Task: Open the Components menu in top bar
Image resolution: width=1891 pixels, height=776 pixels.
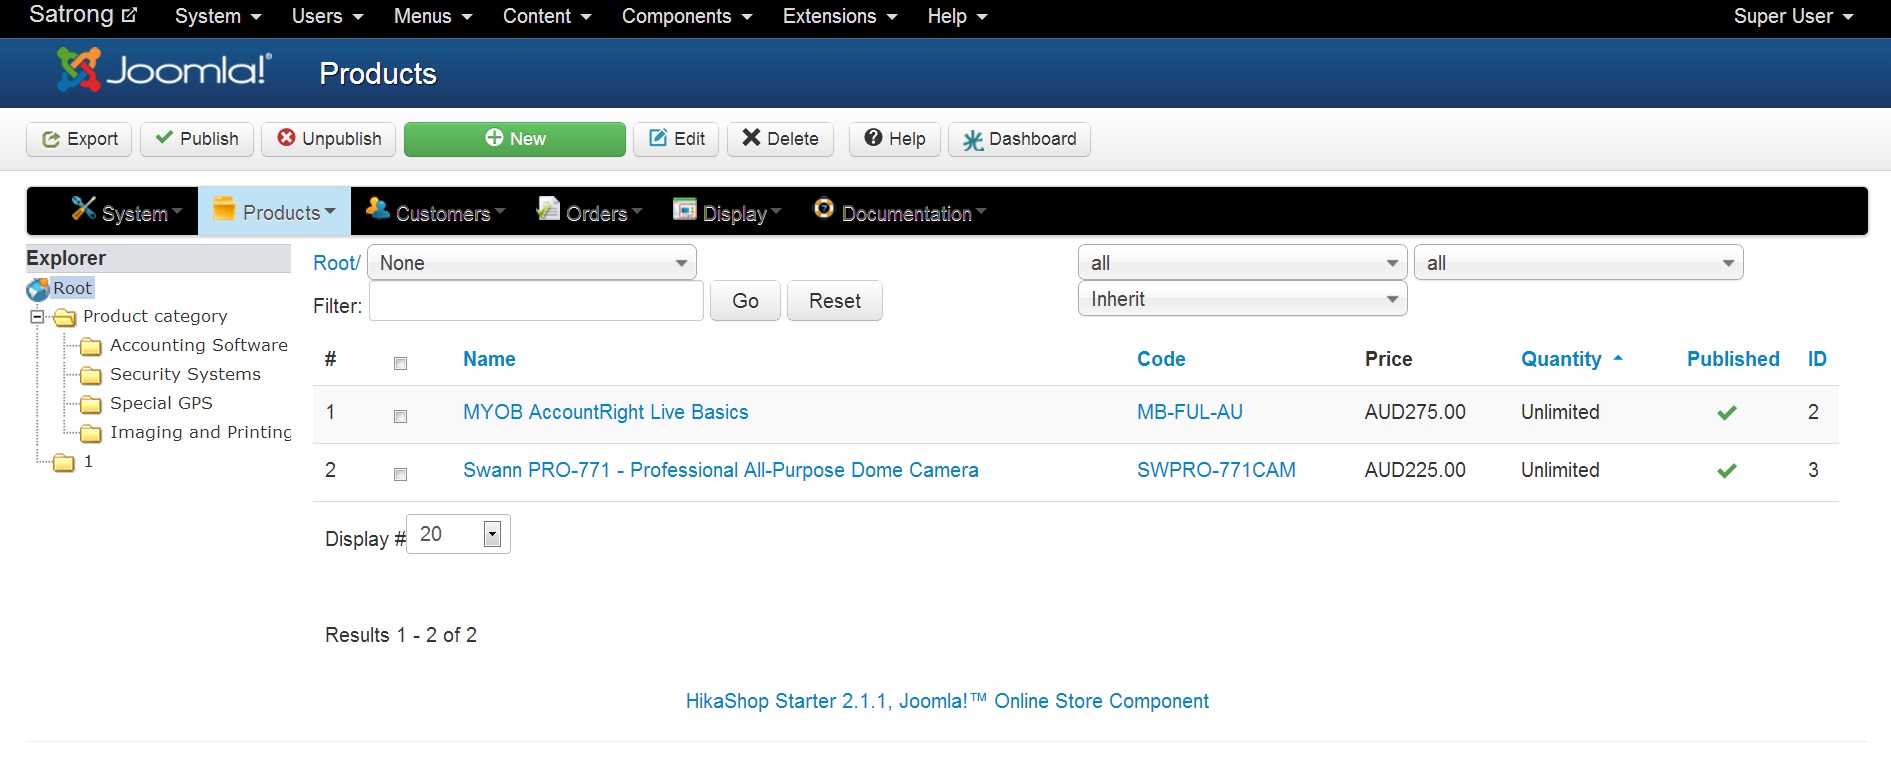Action: (686, 16)
